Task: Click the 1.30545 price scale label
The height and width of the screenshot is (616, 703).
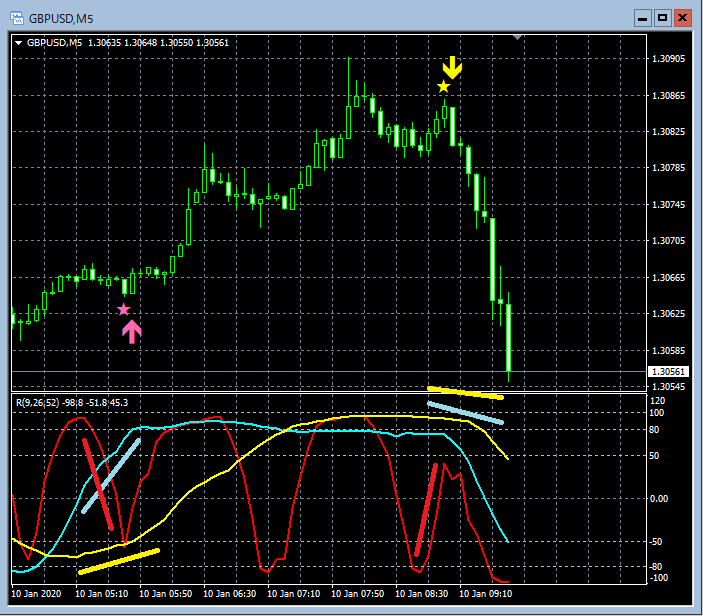Action: coord(668,386)
